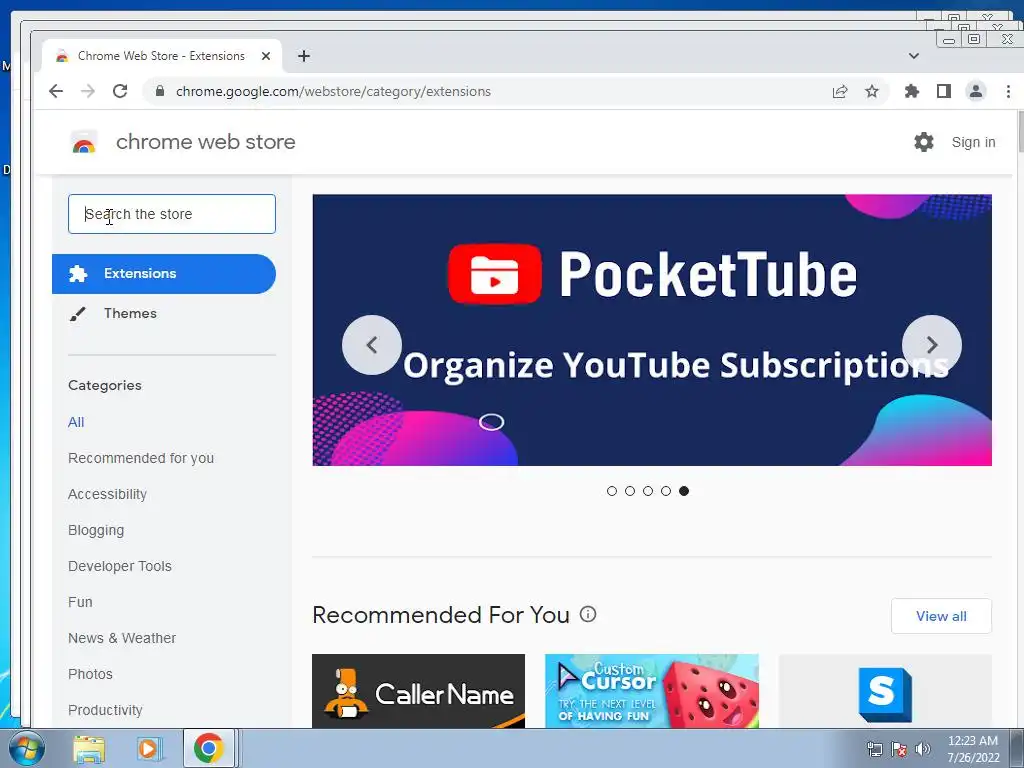Open the Extensions puzzle menu in the toolbar
Viewport: 1024px width, 768px height.
(912, 91)
